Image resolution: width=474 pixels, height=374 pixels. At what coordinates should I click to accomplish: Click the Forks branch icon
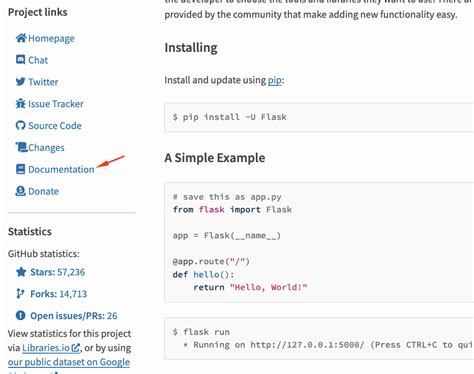20,294
